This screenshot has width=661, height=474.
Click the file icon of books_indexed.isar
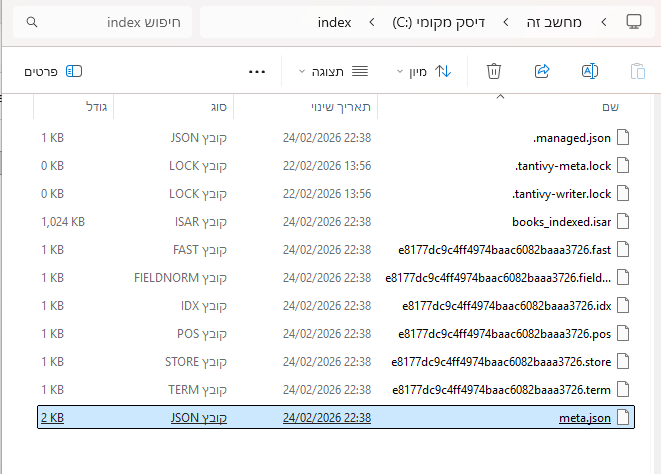point(624,222)
